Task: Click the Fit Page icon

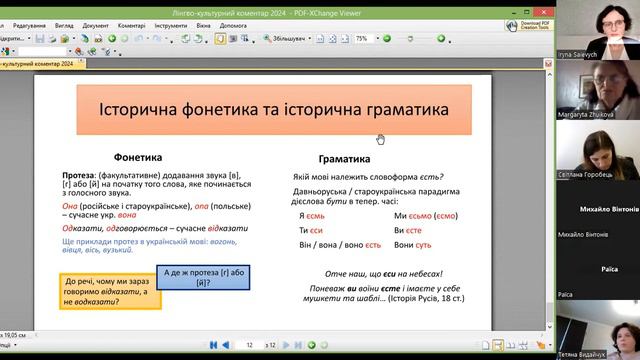Action: [333, 39]
